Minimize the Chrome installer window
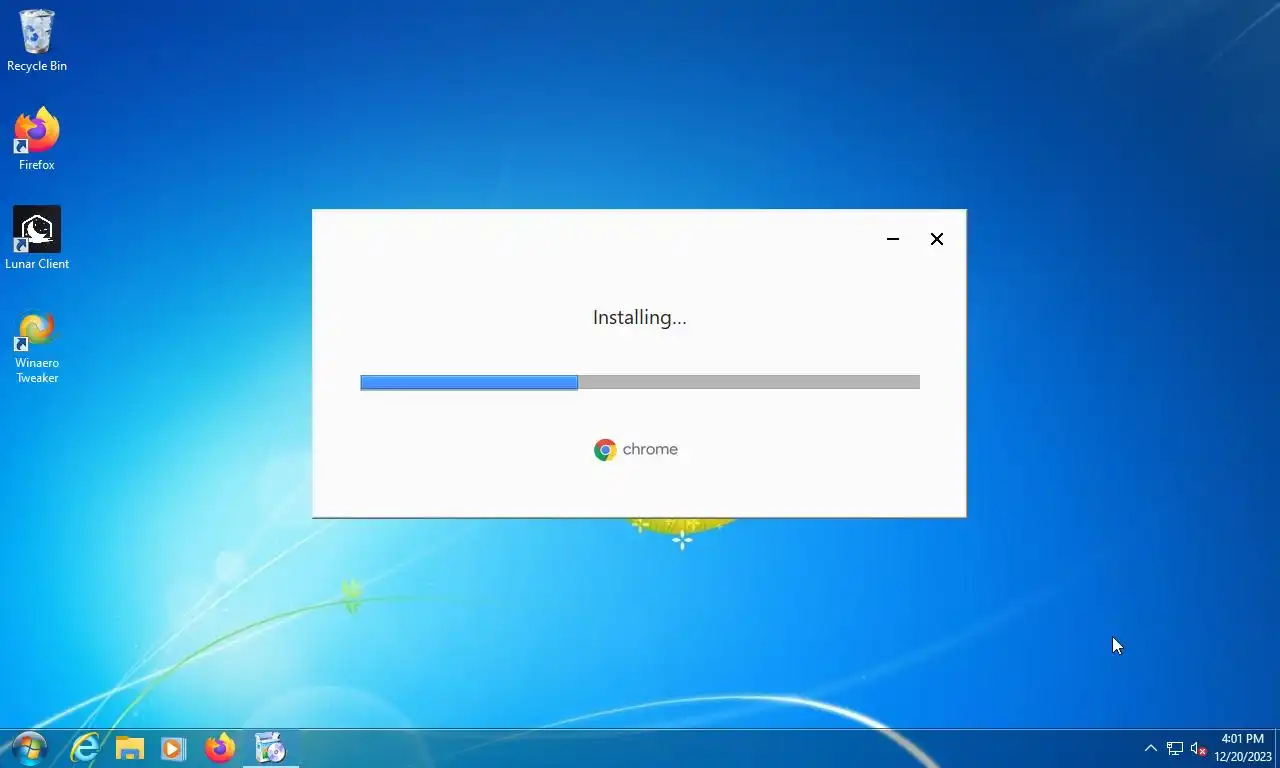This screenshot has height=768, width=1280. (x=893, y=239)
